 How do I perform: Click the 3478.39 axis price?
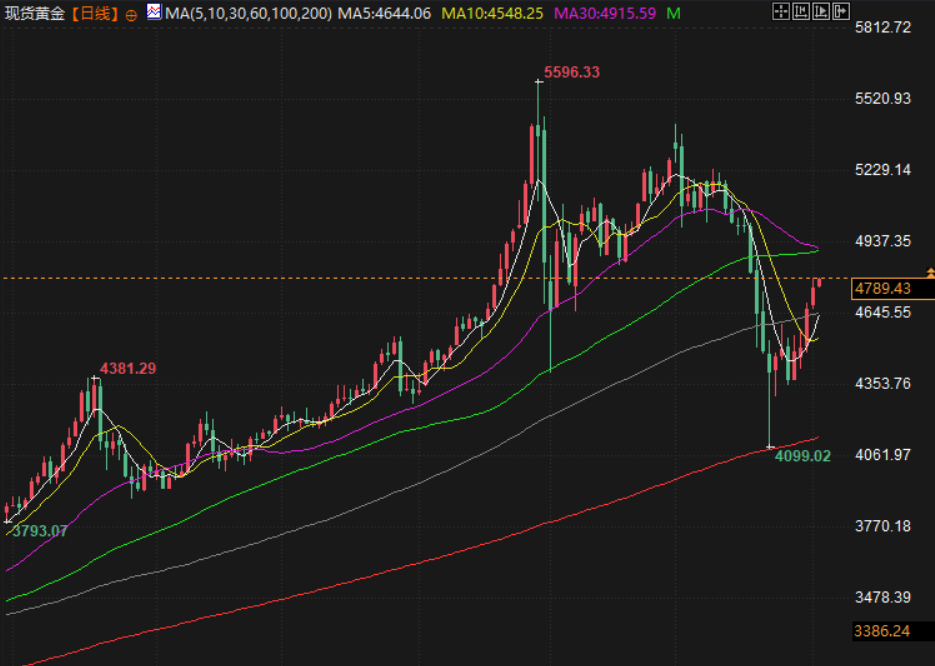[883, 597]
